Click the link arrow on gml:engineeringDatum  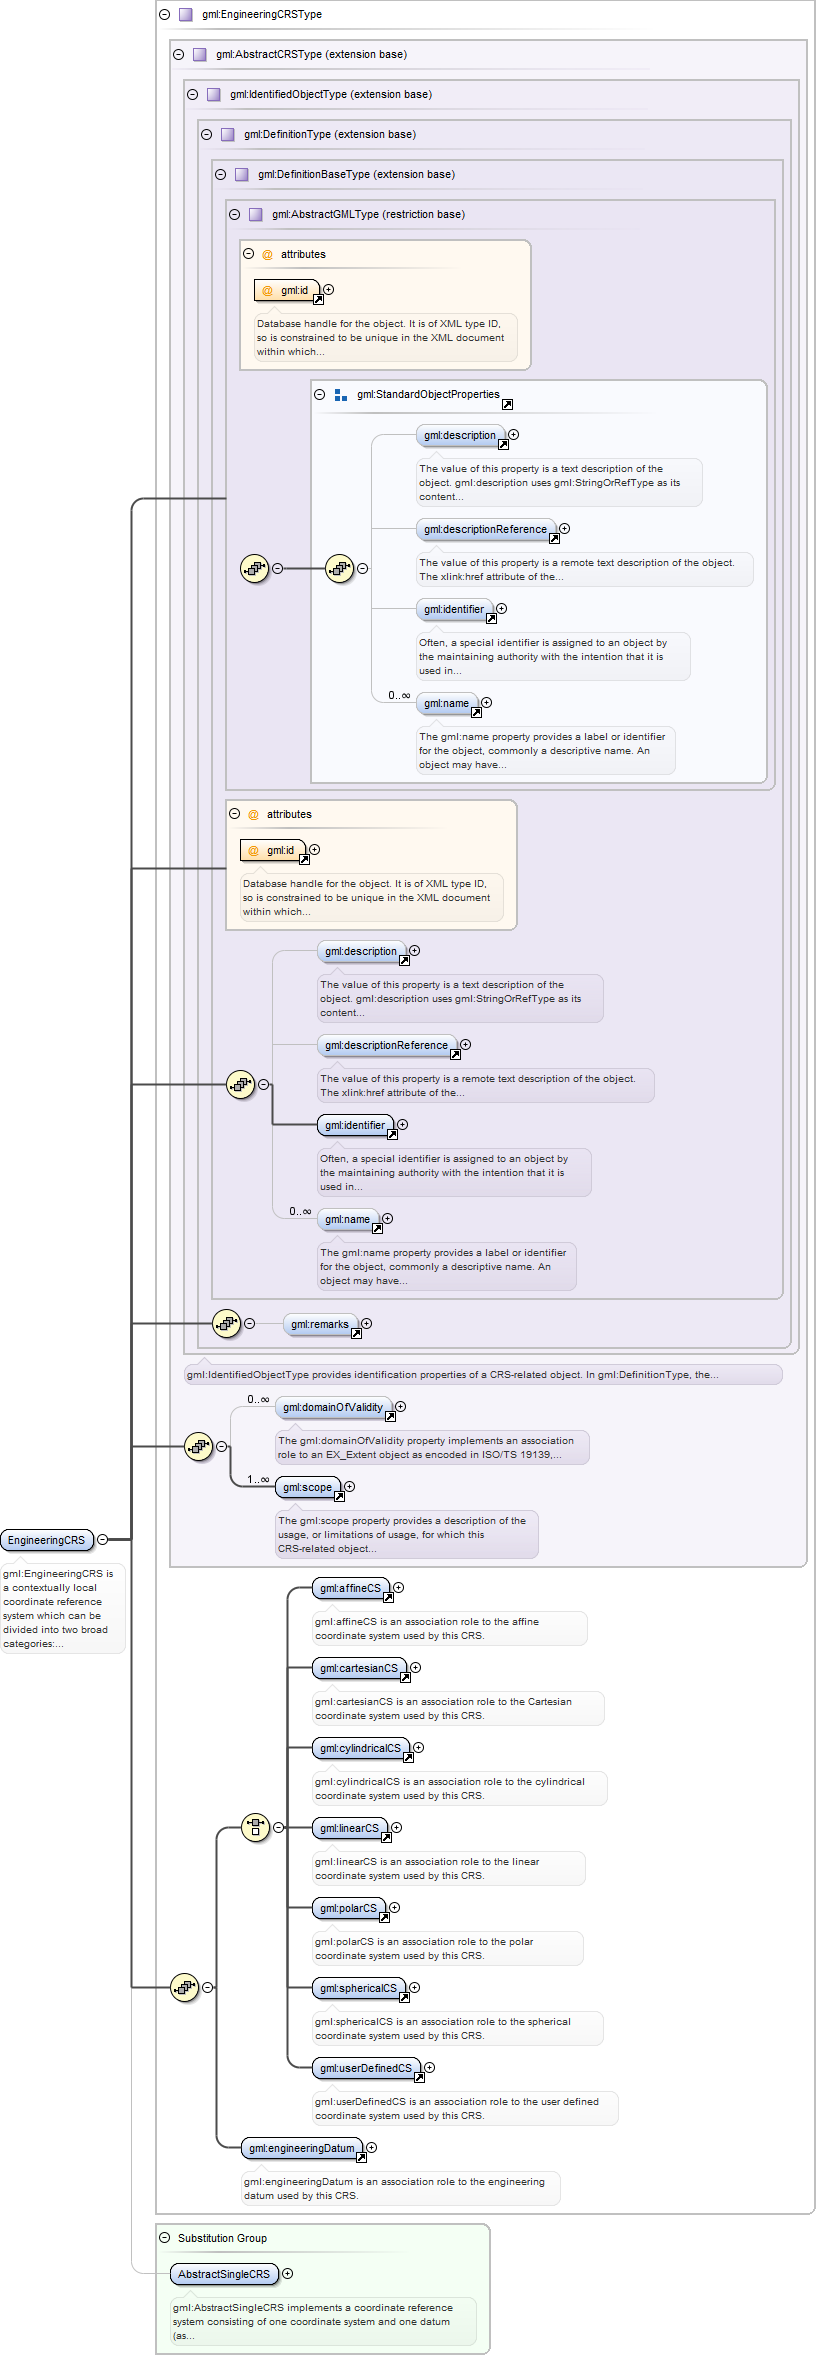tap(361, 2157)
